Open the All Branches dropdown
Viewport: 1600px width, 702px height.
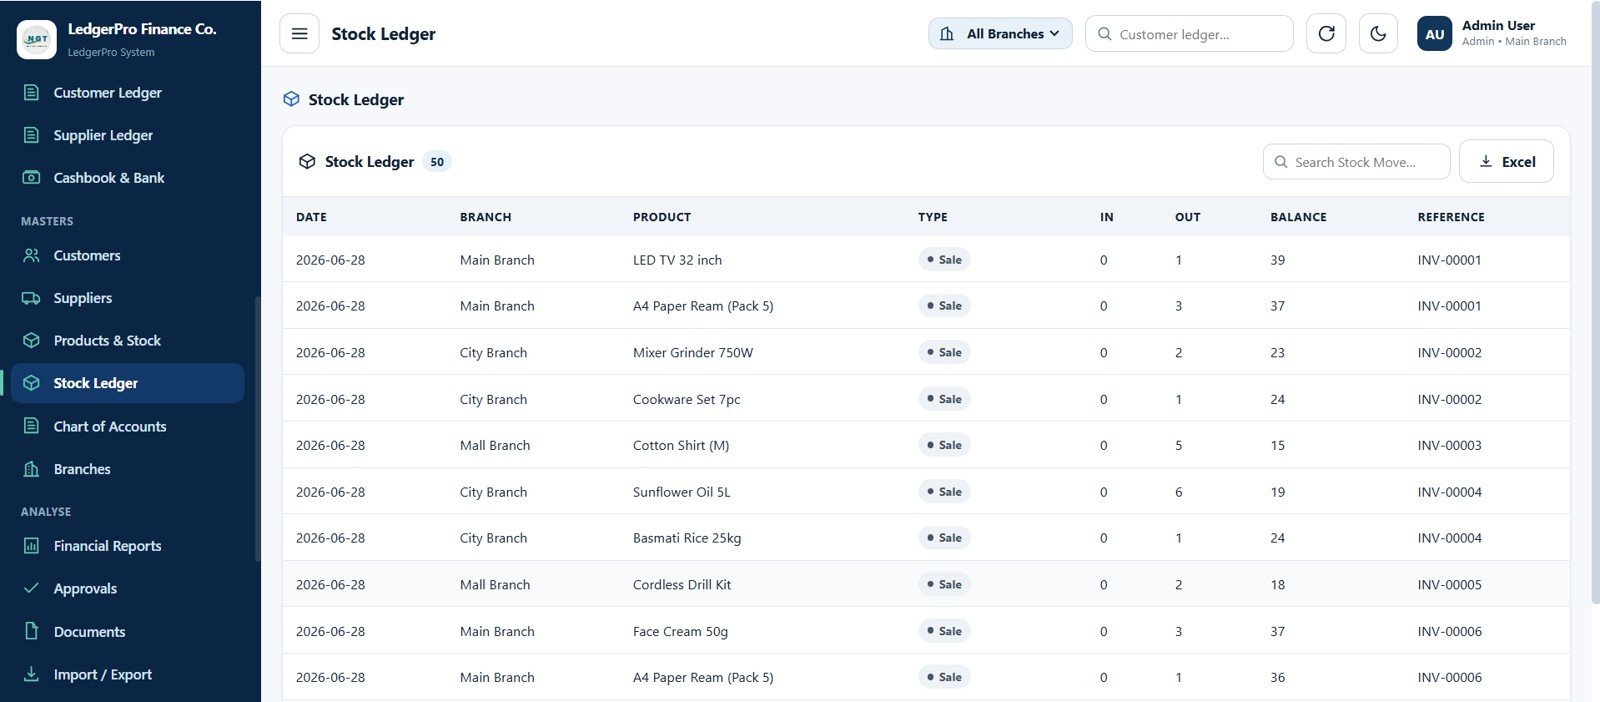(1000, 34)
